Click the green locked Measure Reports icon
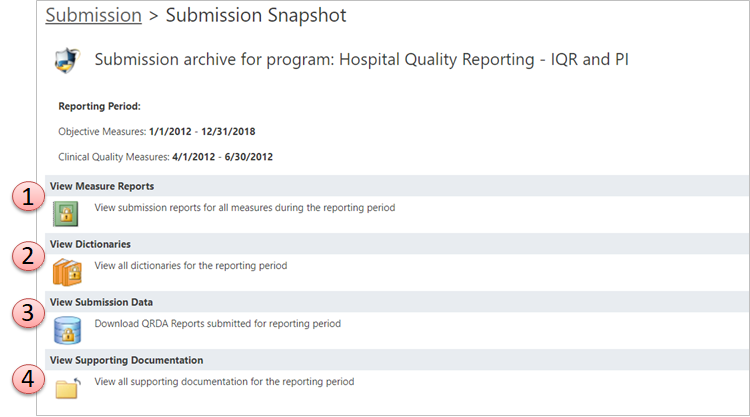Viewport: 750px width, 417px height. click(x=66, y=214)
